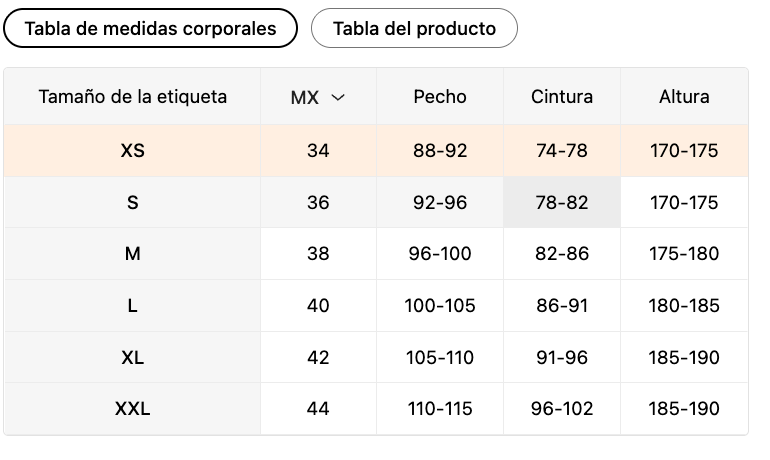Click the 88-92 chest cell
The image size is (770, 460).
pos(440,151)
